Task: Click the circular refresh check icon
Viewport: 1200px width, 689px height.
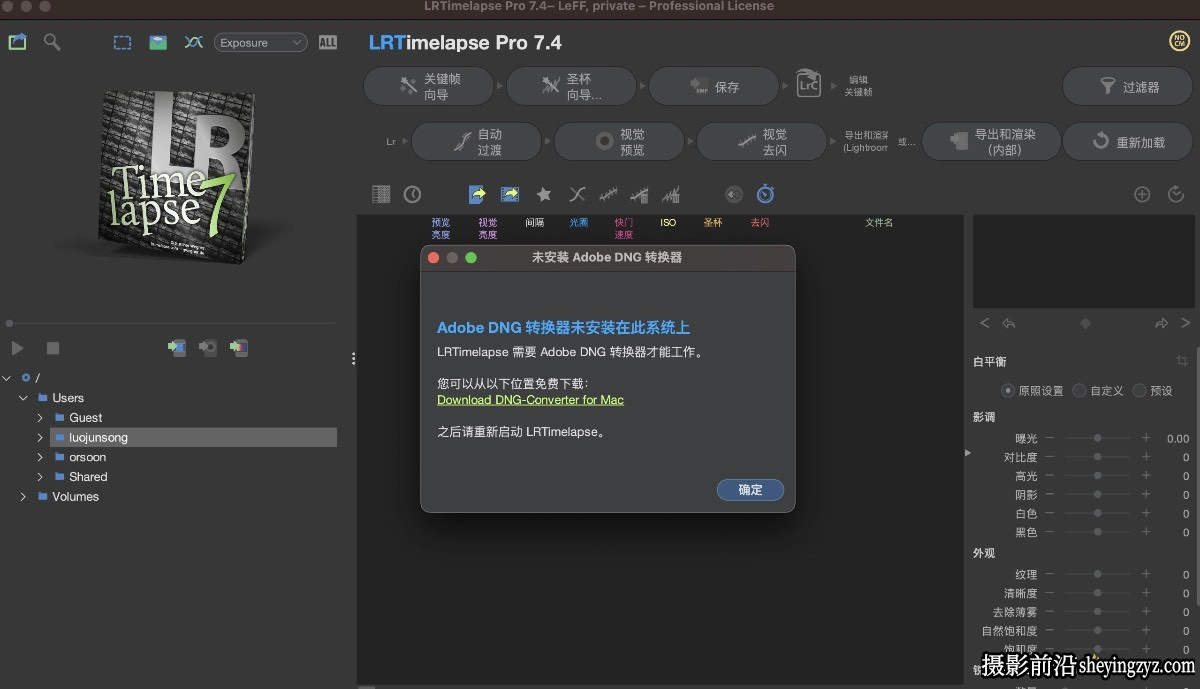Action: (1176, 194)
